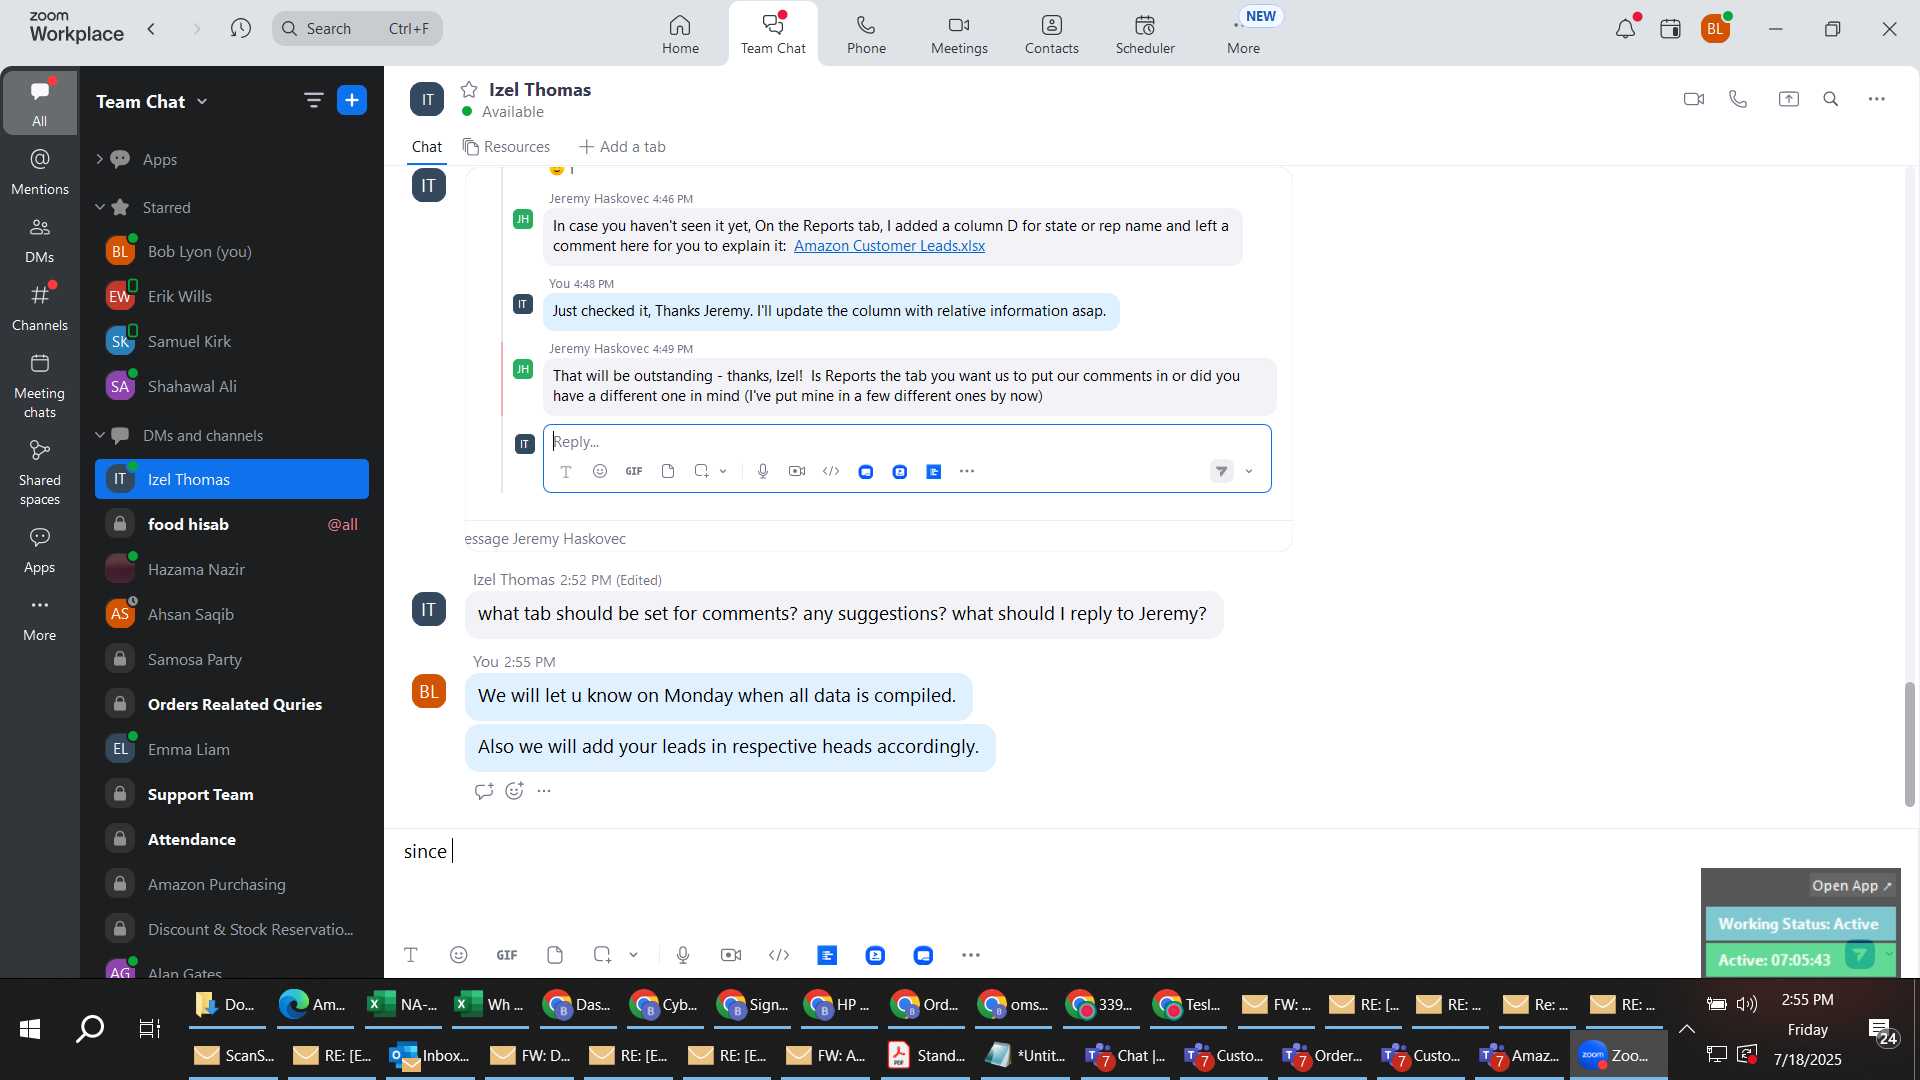Open Inbox Outlook taskbar item
This screenshot has width=1920, height=1080.
[x=429, y=1055]
